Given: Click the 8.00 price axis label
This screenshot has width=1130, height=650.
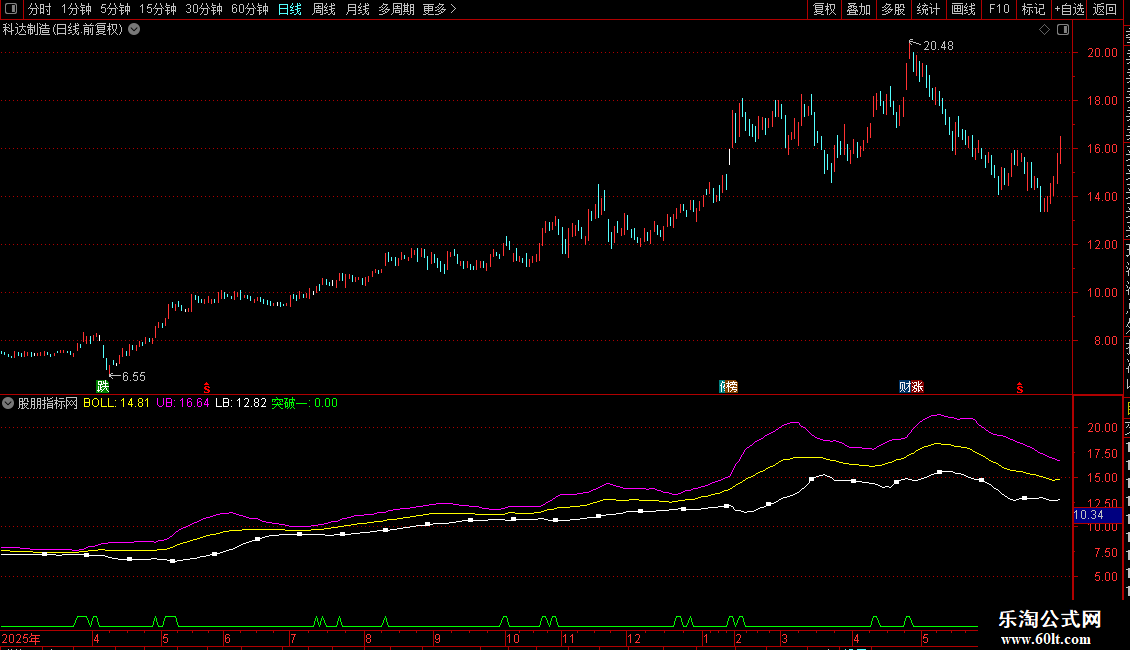Looking at the screenshot, I should point(1105,341).
